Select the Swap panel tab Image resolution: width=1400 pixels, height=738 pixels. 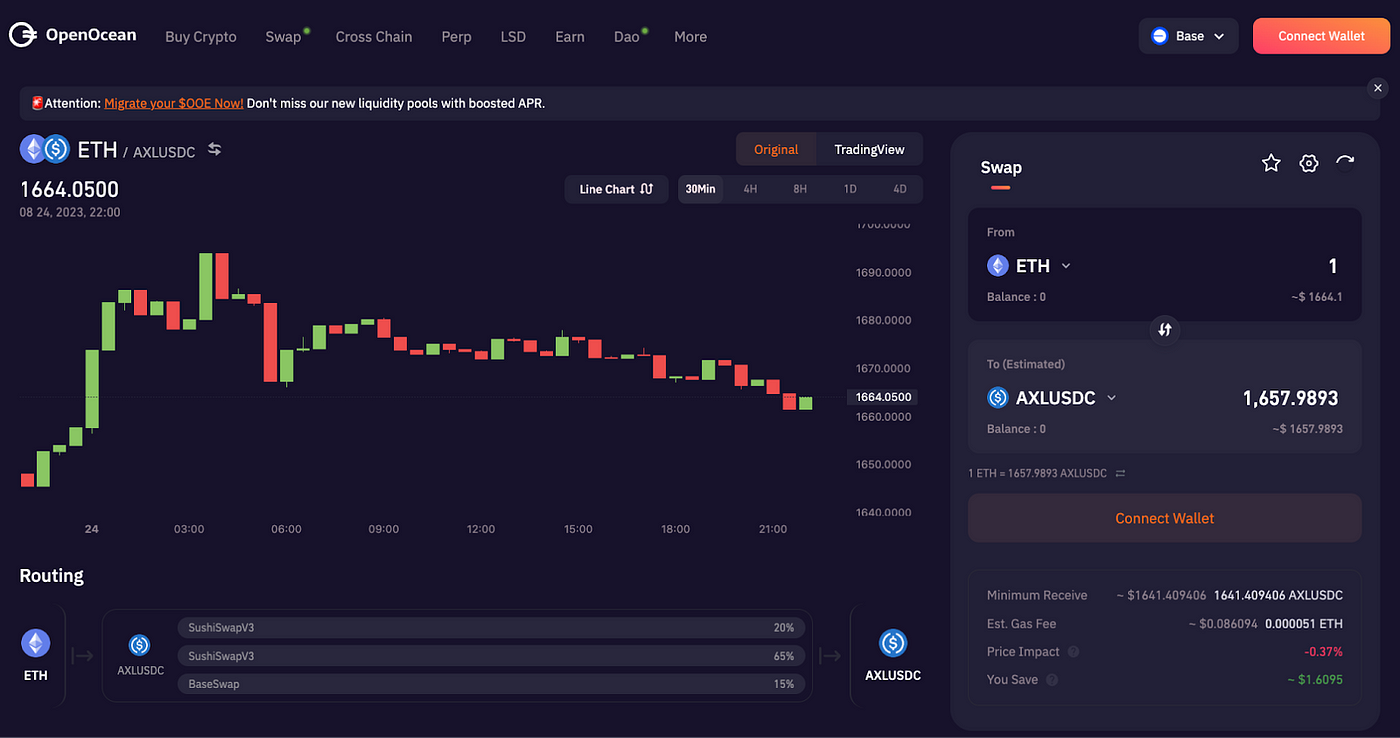coord(1001,168)
